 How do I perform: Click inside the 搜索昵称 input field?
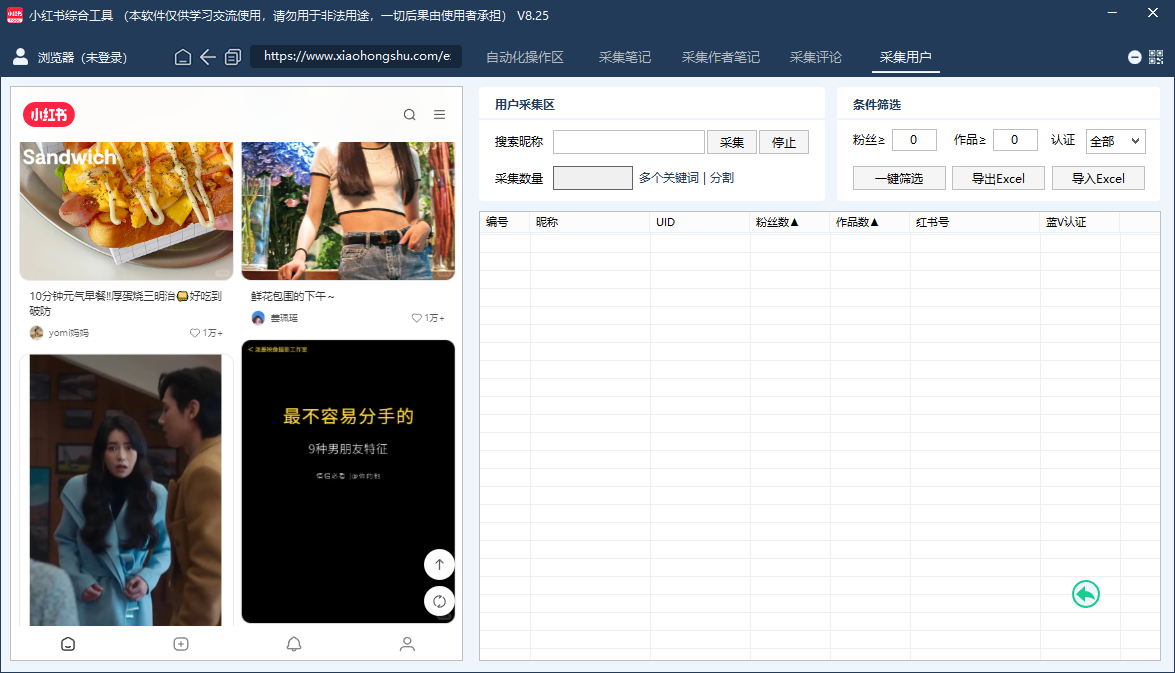coord(628,141)
